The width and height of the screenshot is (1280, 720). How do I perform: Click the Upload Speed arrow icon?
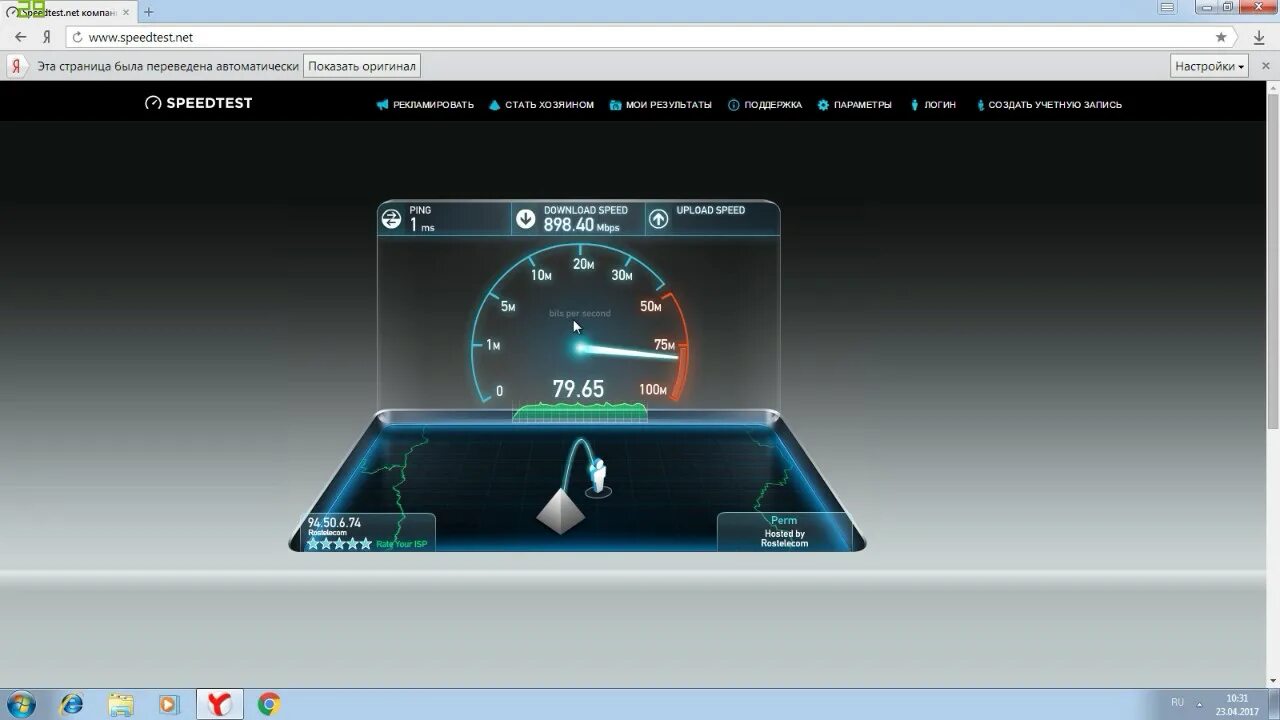click(659, 218)
